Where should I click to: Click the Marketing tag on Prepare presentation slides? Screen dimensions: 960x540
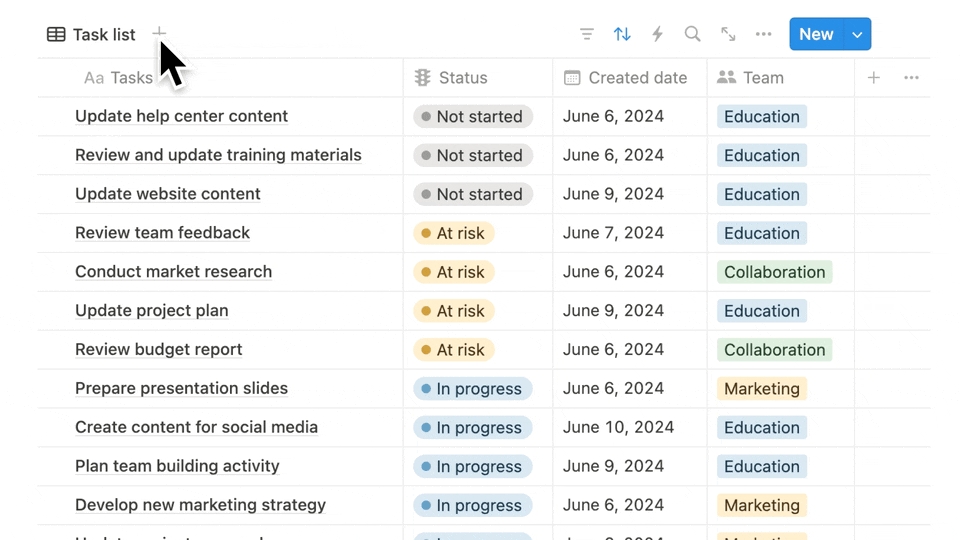point(761,389)
